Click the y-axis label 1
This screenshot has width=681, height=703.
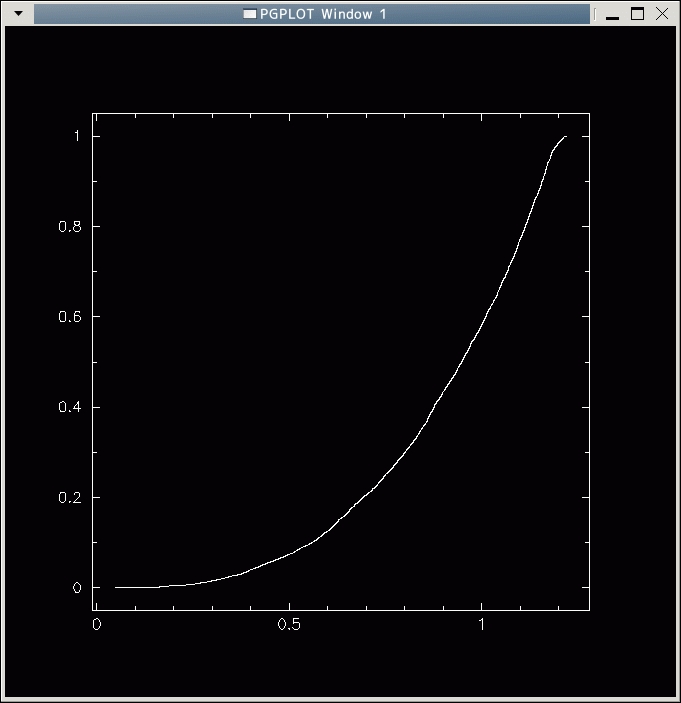(x=76, y=137)
